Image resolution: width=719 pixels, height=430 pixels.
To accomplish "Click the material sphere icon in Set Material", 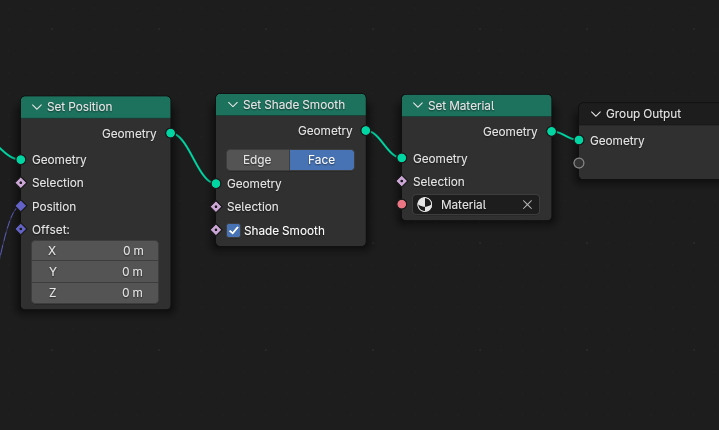I will pos(425,204).
